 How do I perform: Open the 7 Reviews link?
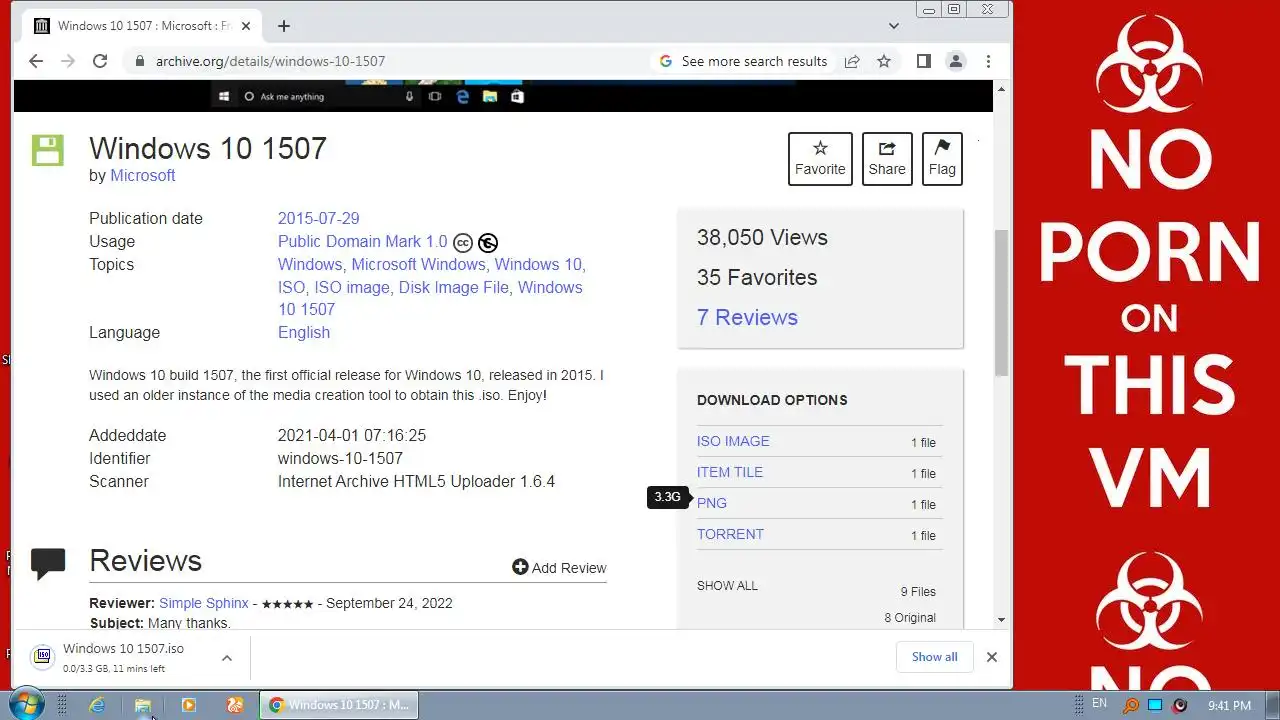click(747, 317)
